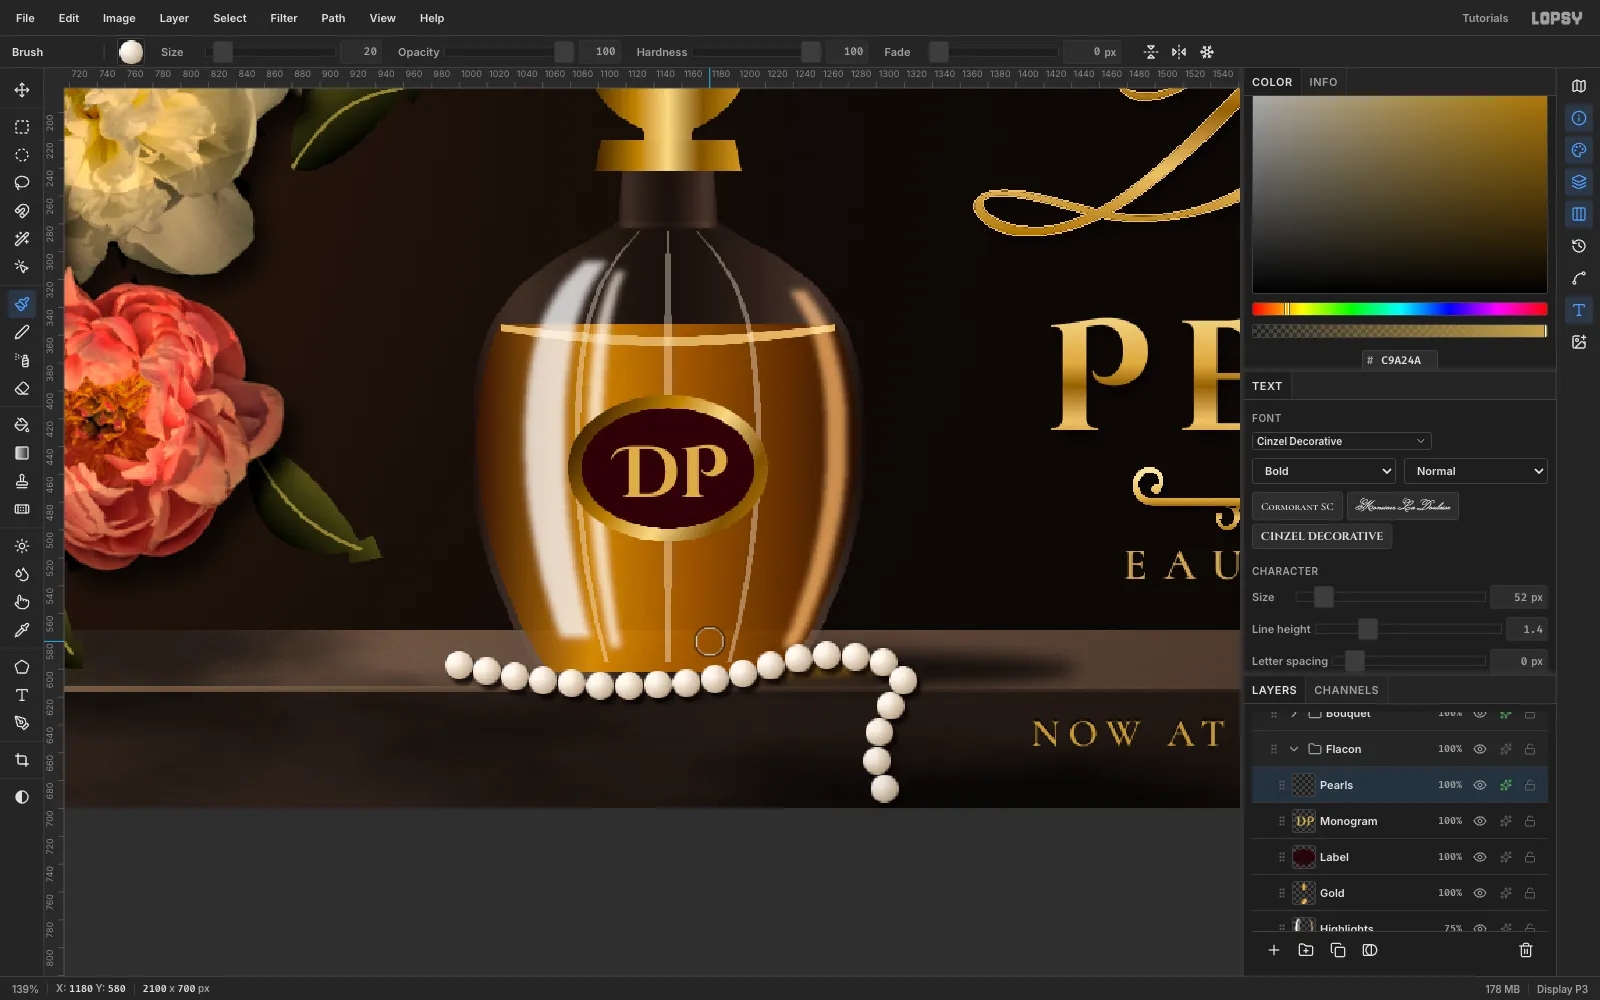Select the Pencil tool

pyautogui.click(x=22, y=332)
